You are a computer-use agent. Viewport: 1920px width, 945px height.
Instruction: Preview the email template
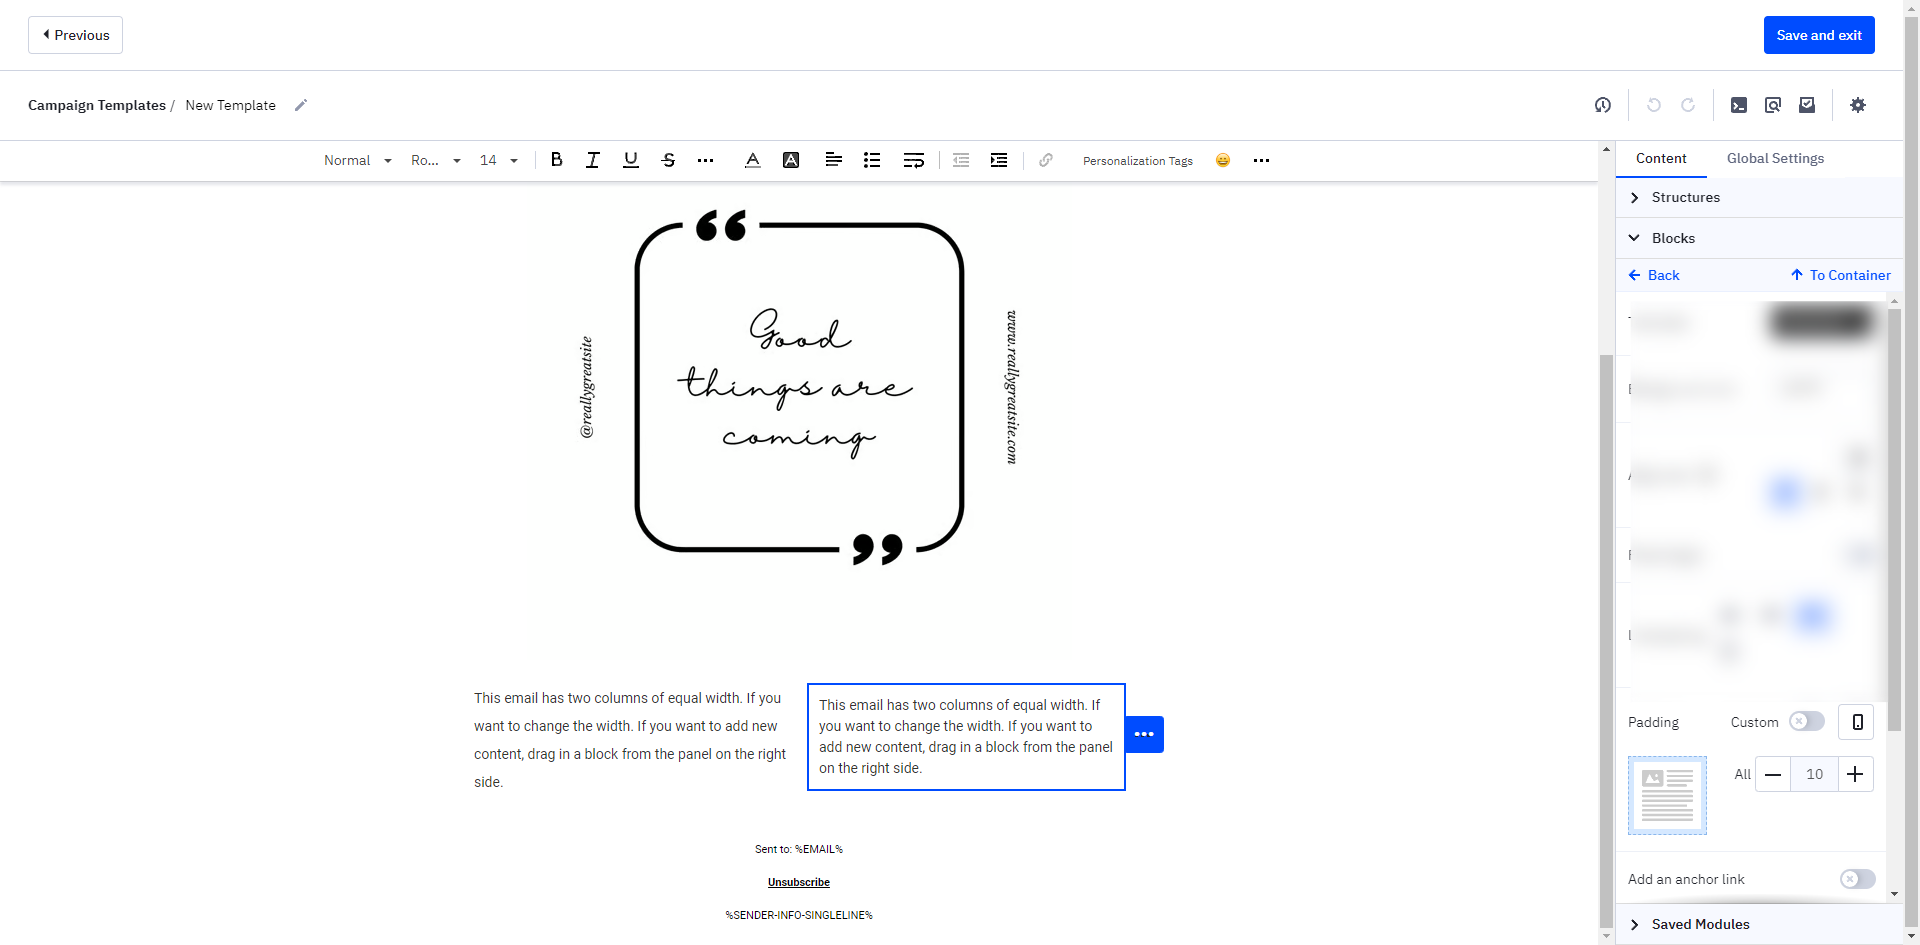pyautogui.click(x=1773, y=105)
